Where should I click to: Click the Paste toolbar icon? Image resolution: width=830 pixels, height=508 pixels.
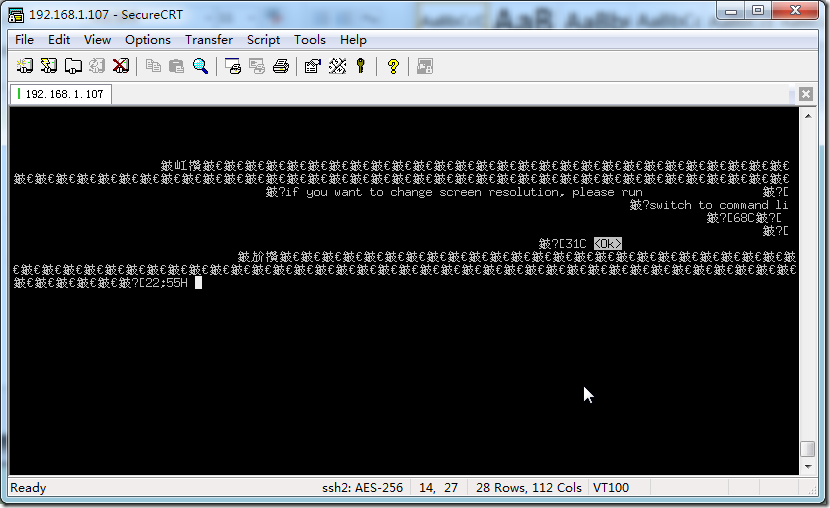176,66
